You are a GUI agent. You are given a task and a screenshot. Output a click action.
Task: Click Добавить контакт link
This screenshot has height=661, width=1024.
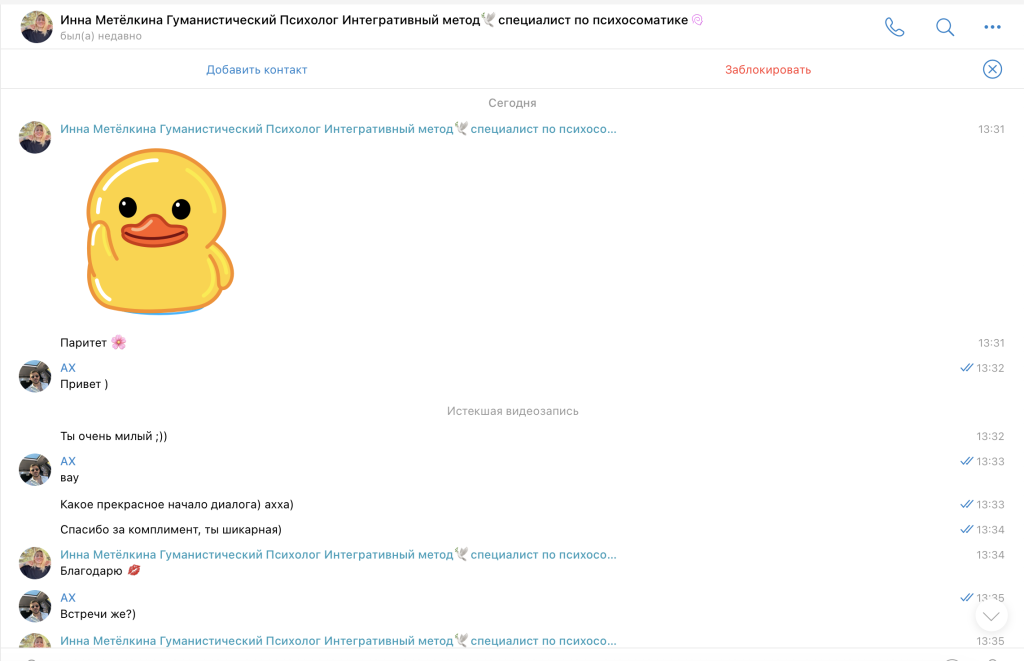click(257, 70)
